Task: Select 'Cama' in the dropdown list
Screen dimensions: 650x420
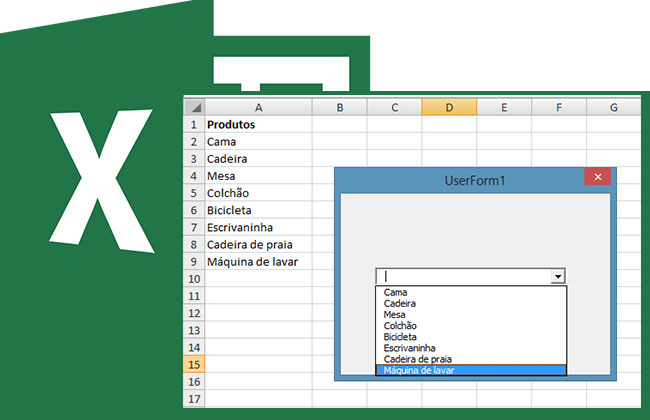Action: click(x=471, y=292)
